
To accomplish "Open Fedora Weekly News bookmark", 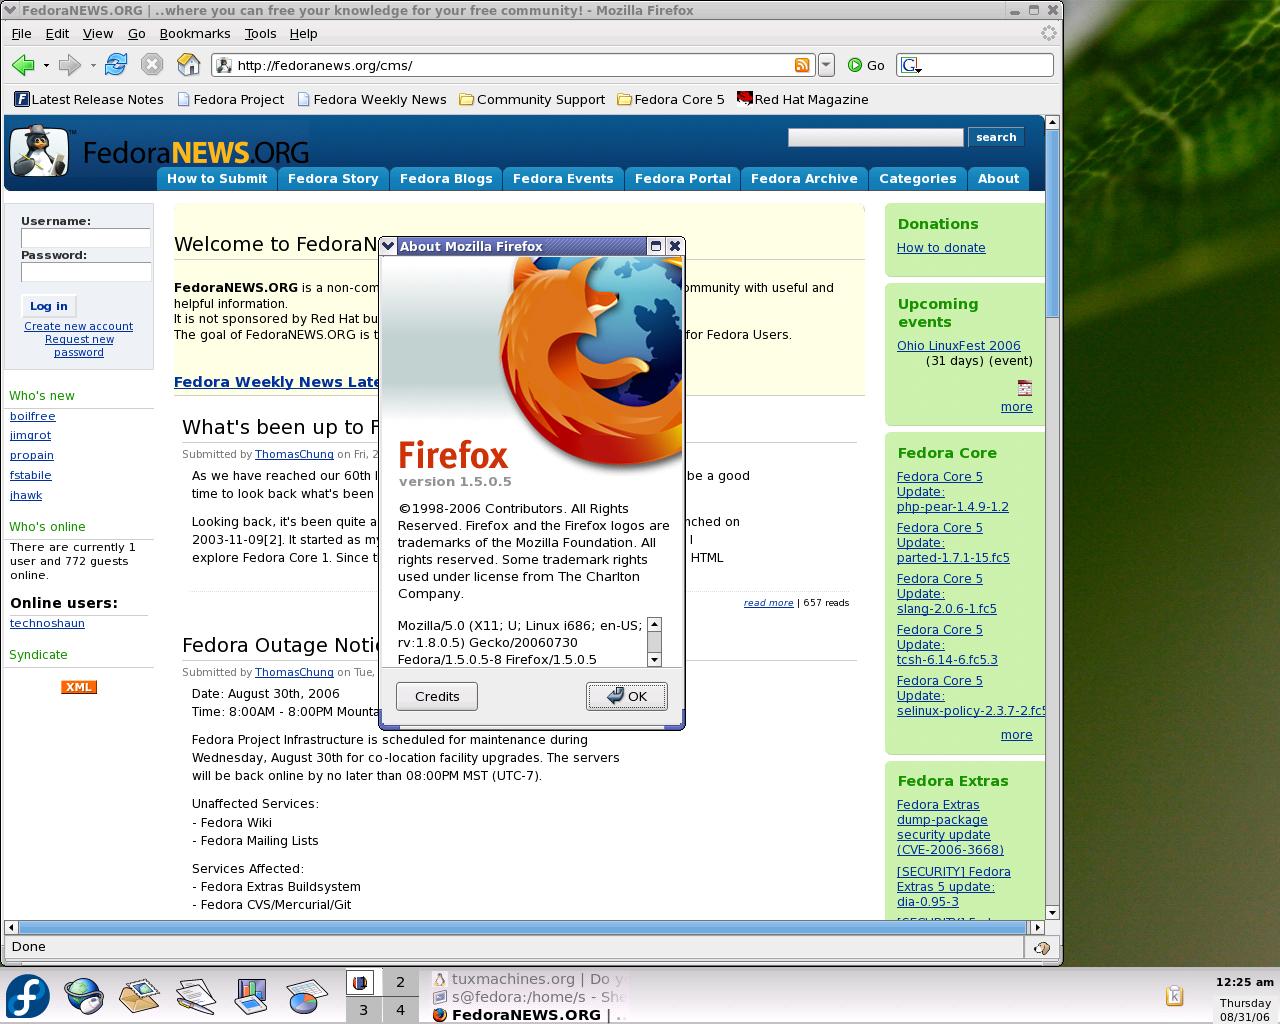I will tap(371, 99).
